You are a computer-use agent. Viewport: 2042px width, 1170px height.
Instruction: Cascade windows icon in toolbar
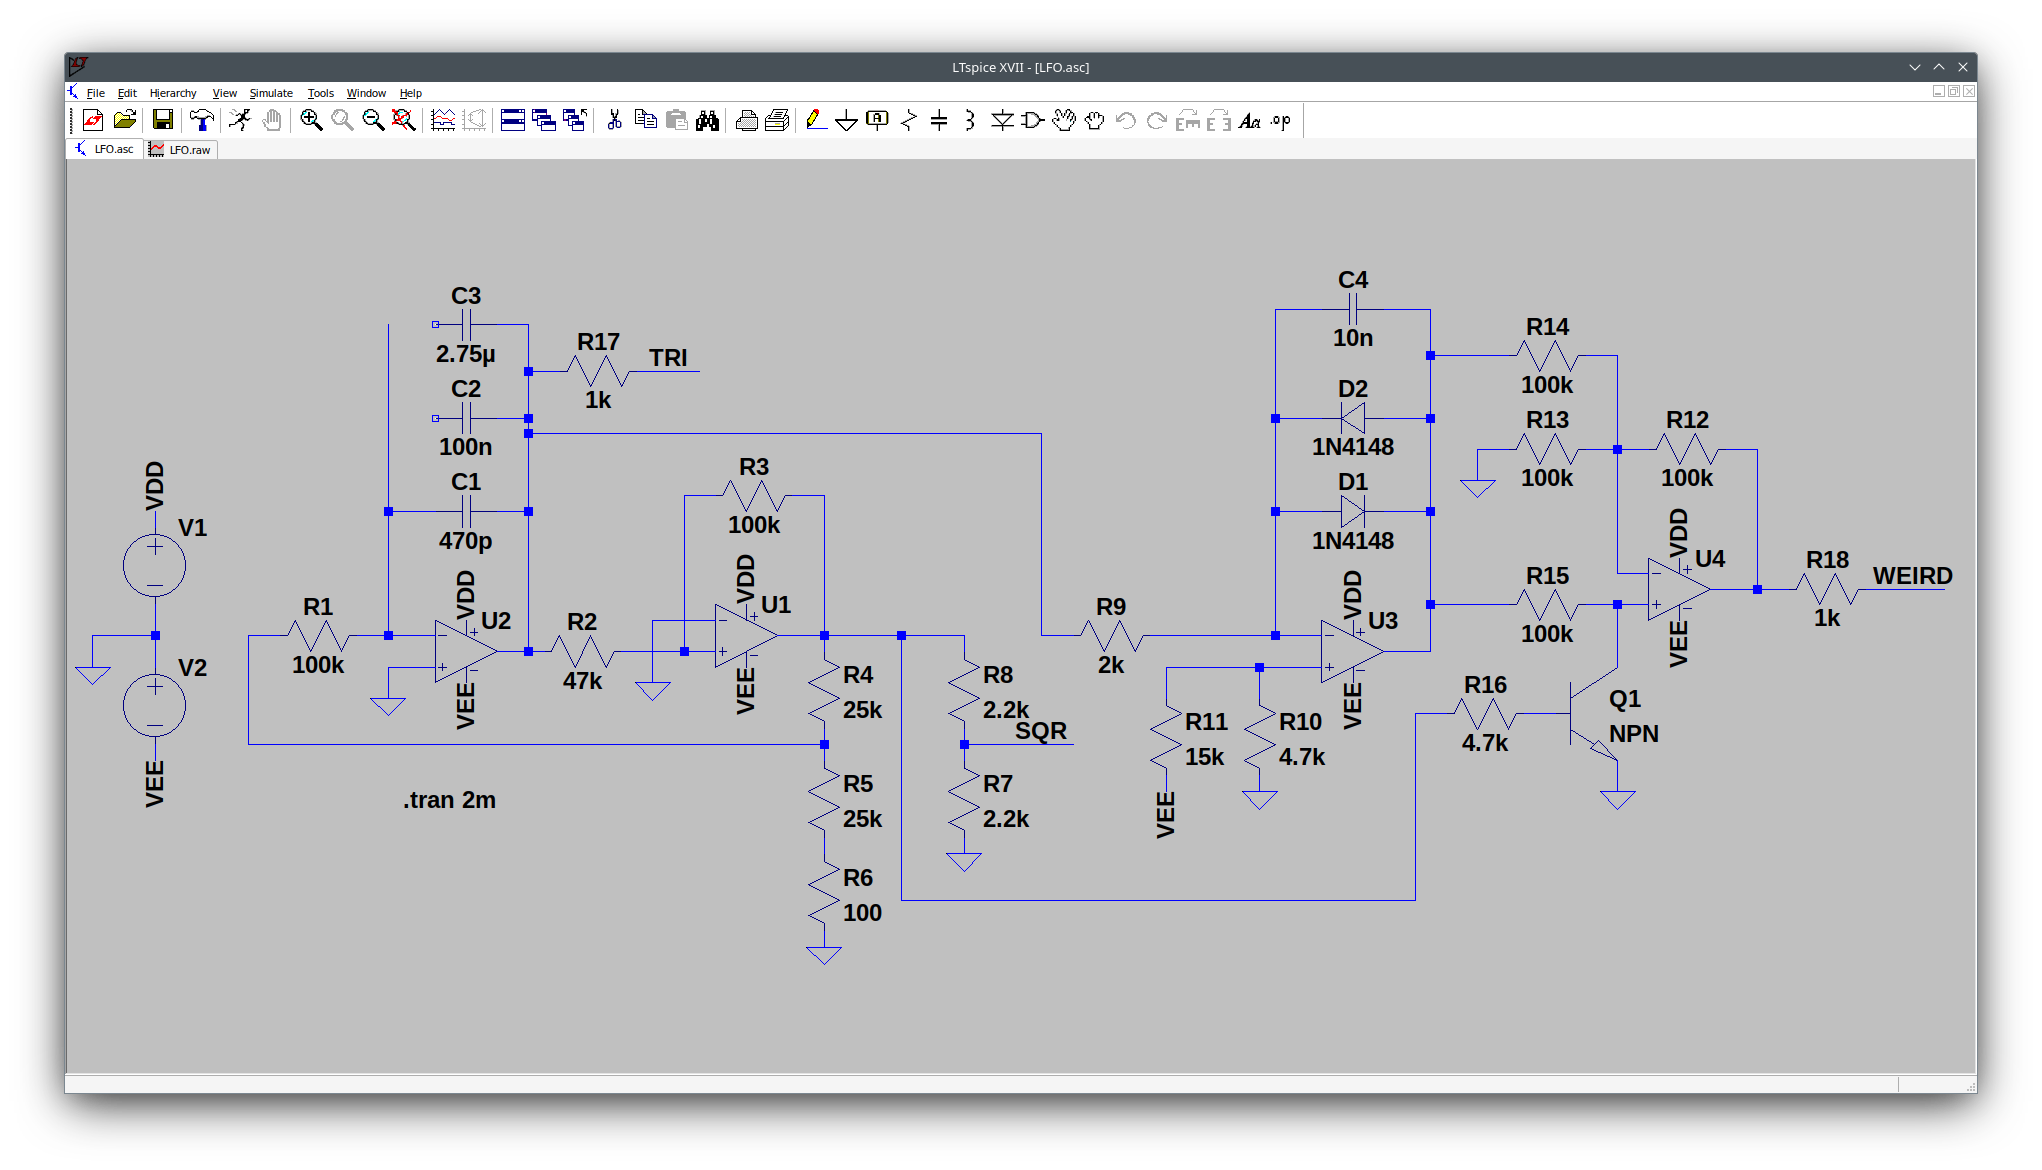[544, 121]
